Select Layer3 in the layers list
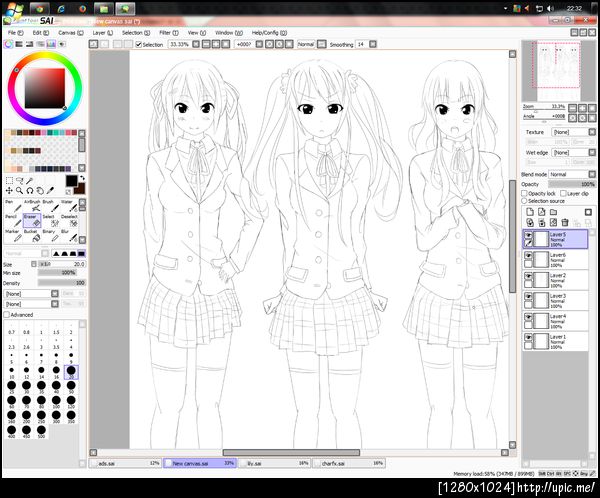 [x=555, y=301]
